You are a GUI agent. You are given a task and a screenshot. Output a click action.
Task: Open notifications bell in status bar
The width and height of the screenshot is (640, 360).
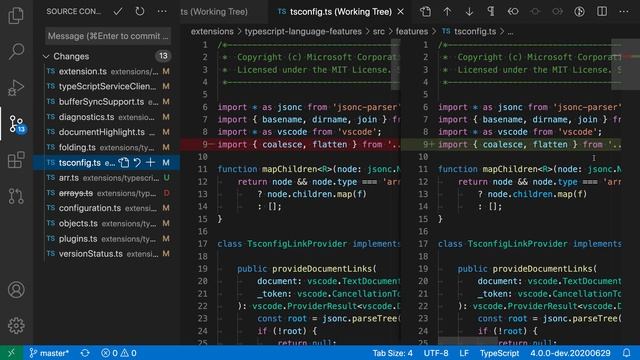[626, 353]
